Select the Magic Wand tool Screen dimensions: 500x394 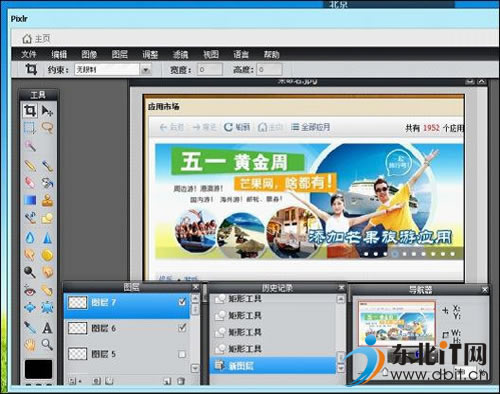pyautogui.click(x=30, y=146)
